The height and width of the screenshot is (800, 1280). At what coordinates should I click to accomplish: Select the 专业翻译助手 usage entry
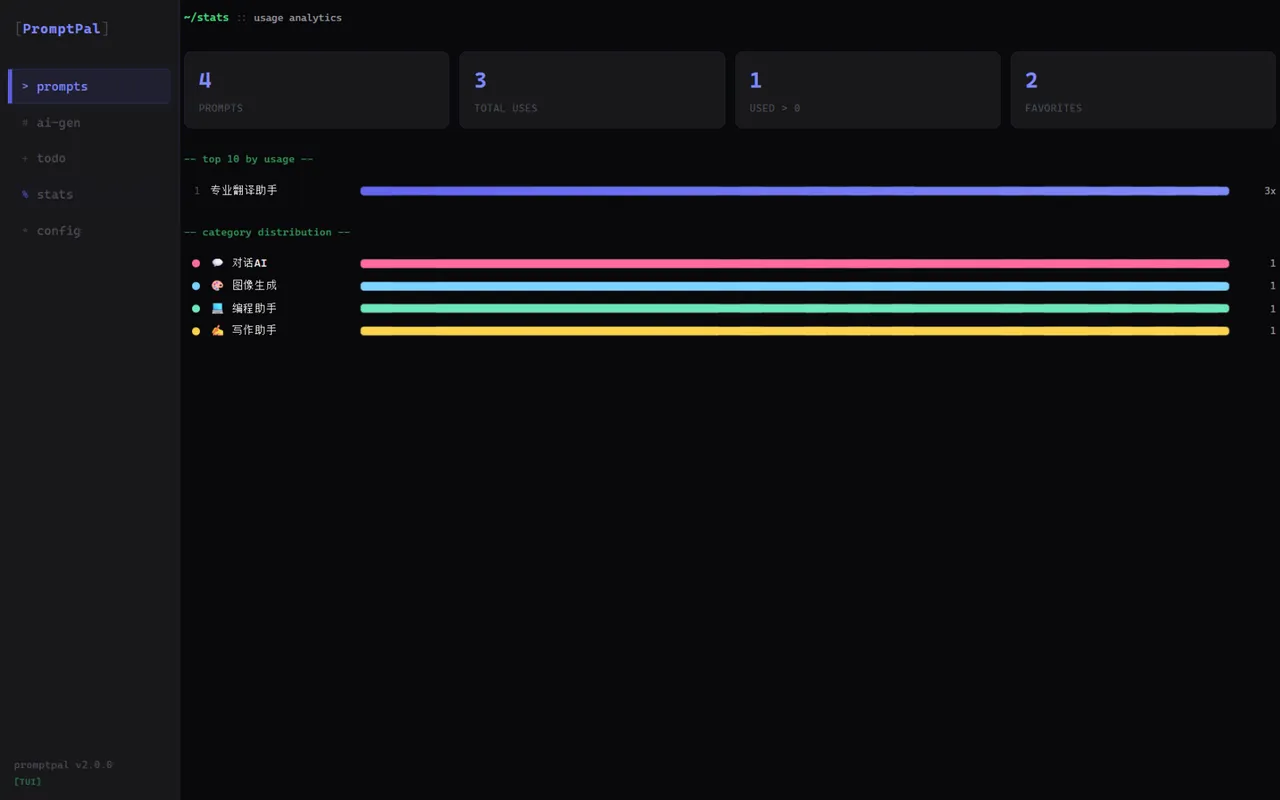click(x=730, y=190)
